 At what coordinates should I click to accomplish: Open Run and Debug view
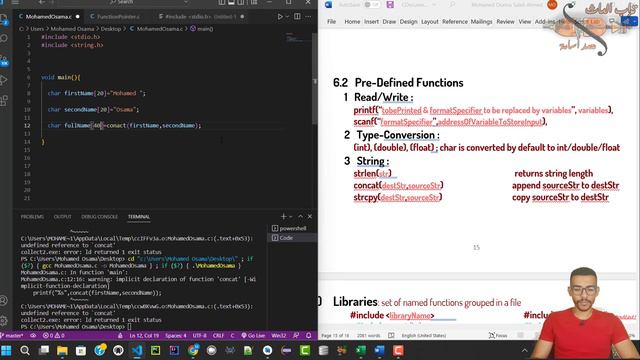(4, 80)
